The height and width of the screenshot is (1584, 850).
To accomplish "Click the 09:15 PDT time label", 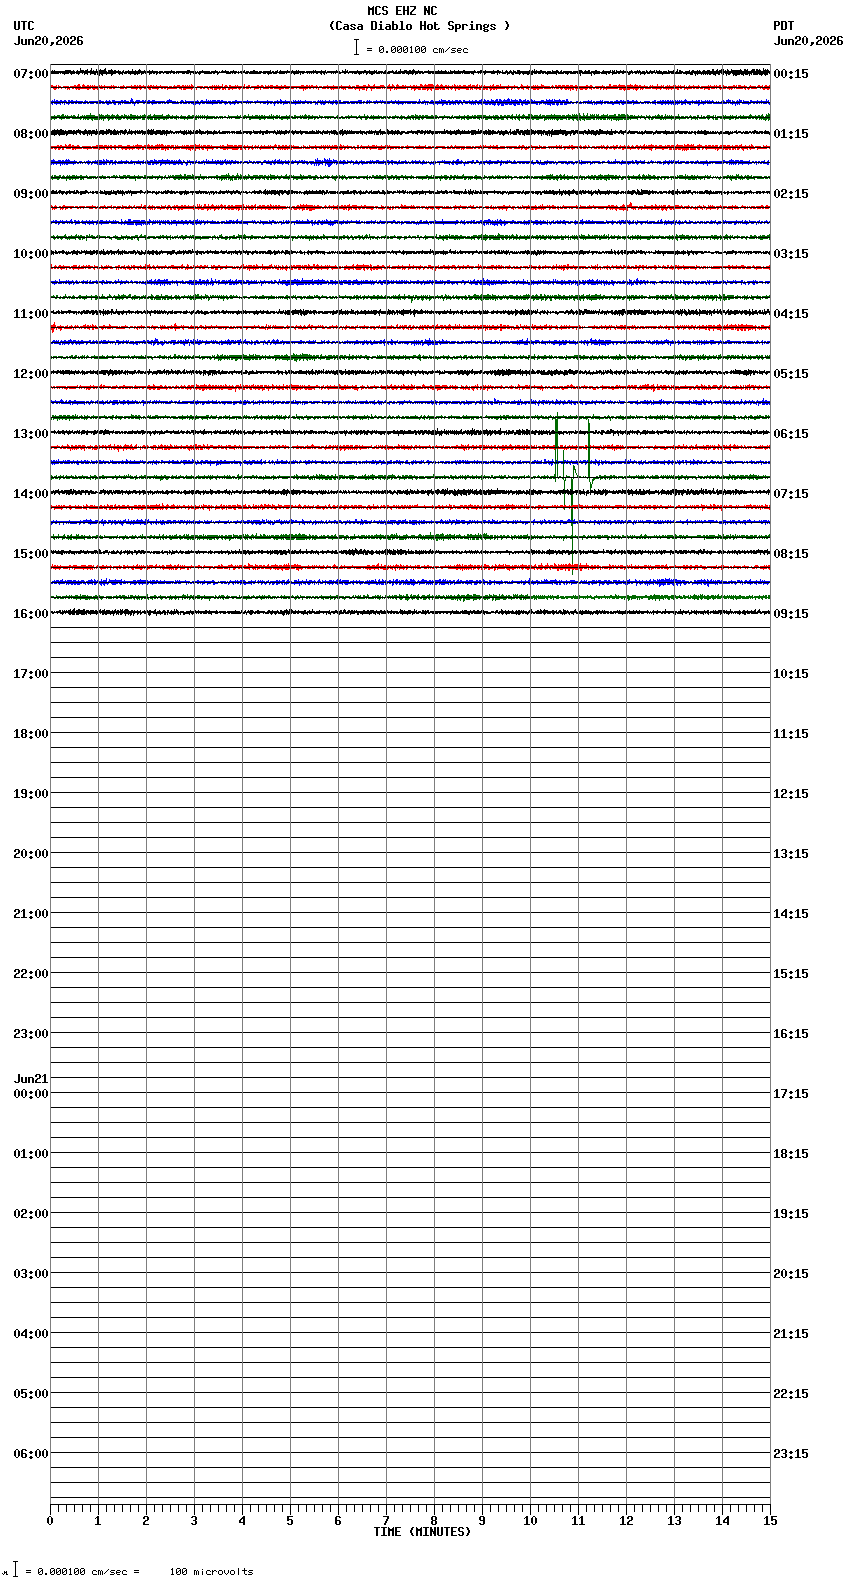I will coord(791,614).
